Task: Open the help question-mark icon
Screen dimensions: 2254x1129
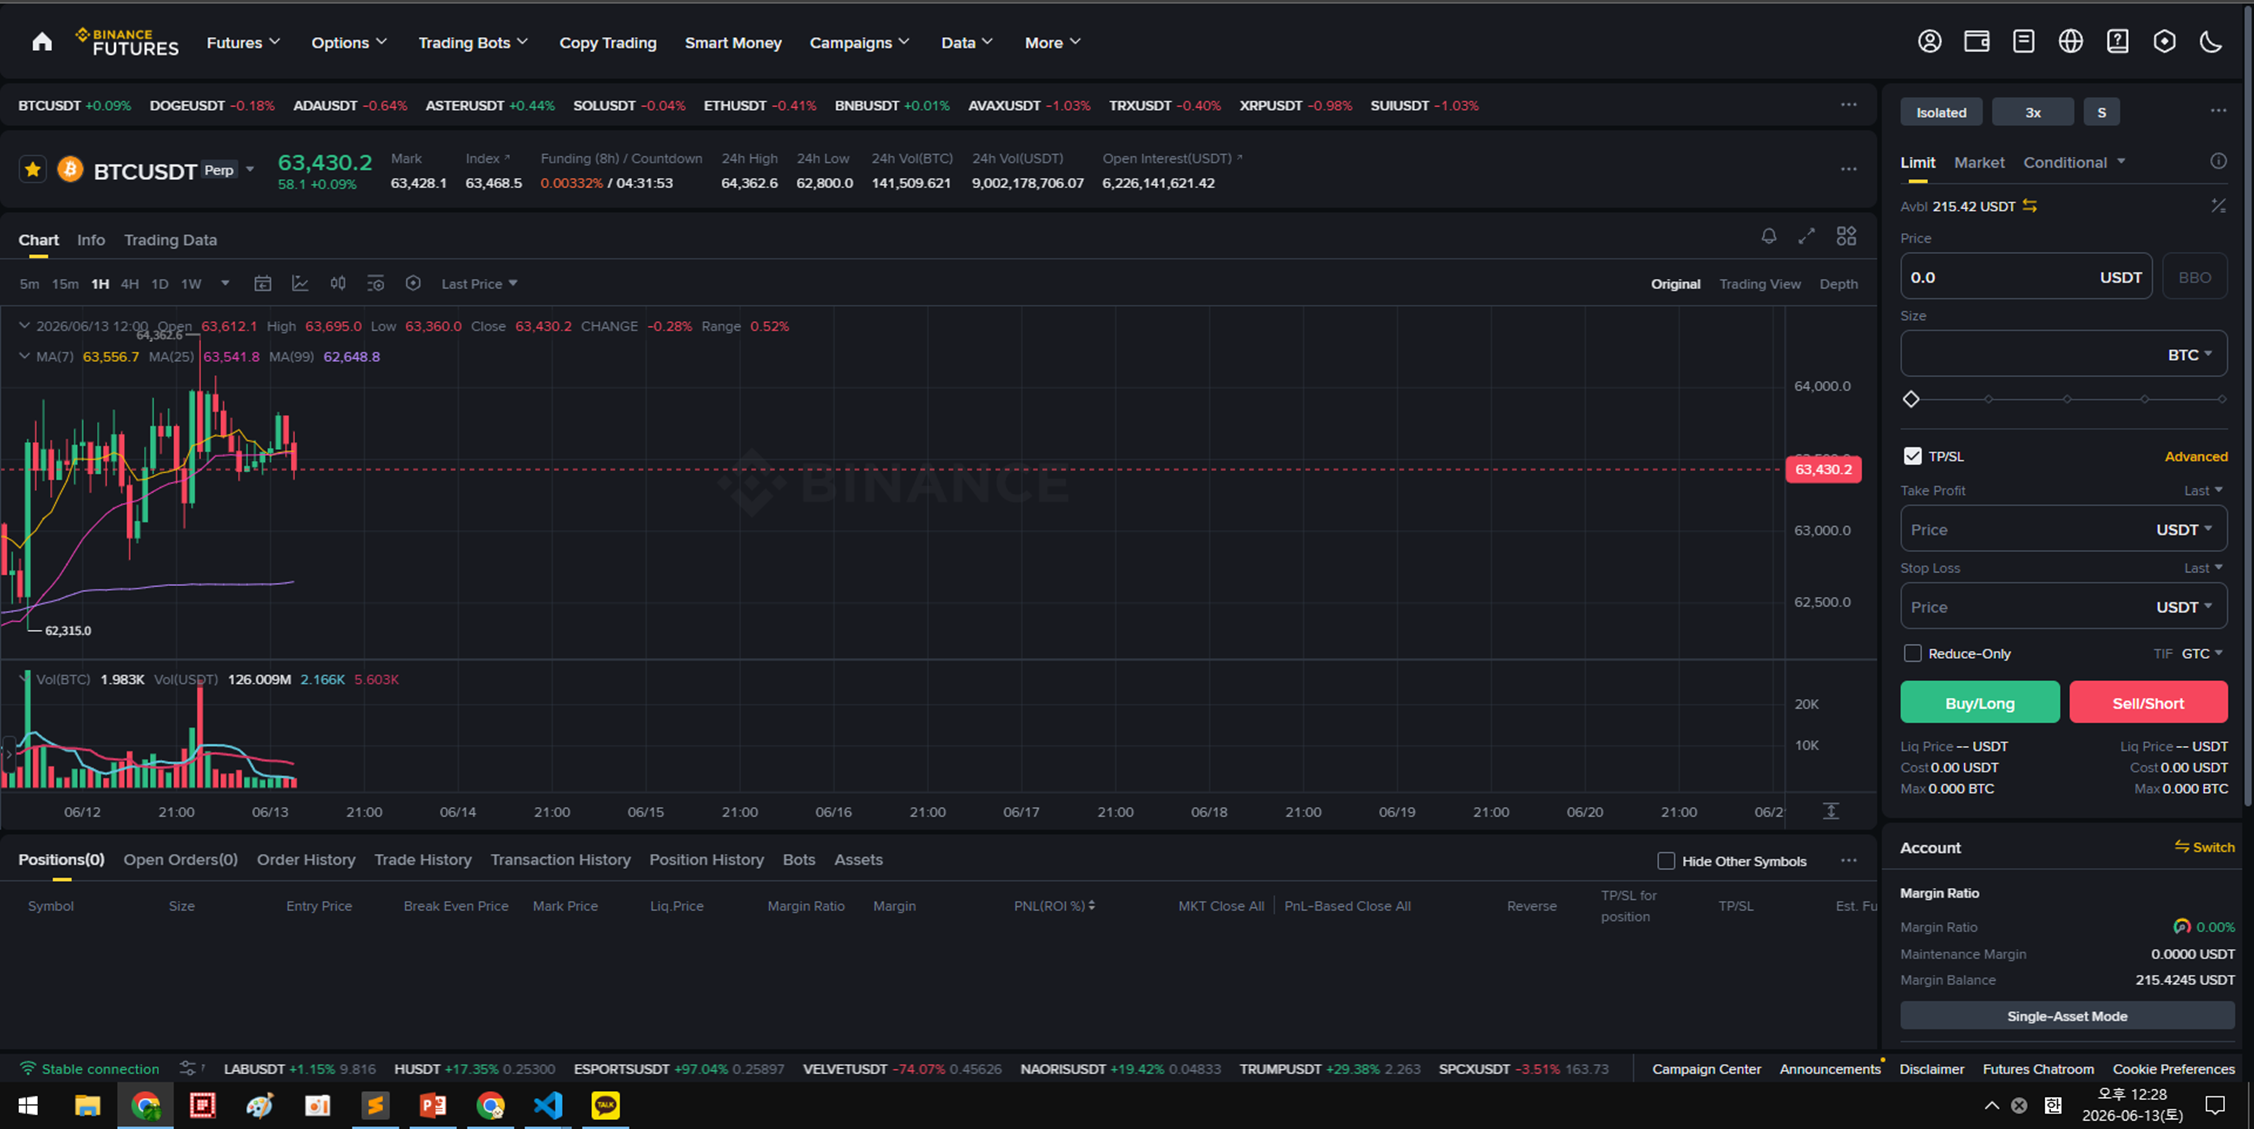Action: [x=2117, y=42]
